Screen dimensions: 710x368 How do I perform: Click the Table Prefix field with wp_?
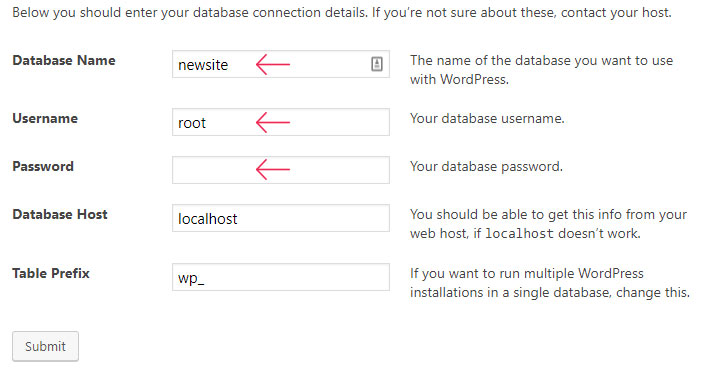(281, 277)
